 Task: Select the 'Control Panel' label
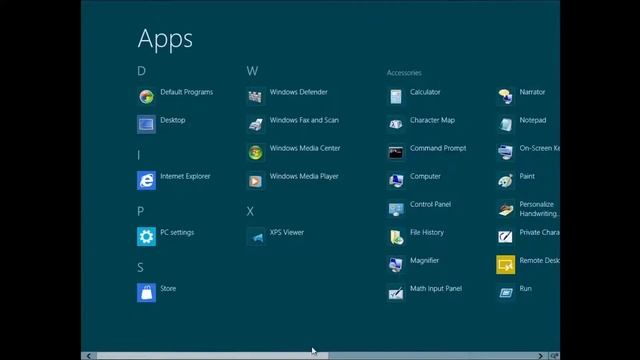tap(430, 204)
